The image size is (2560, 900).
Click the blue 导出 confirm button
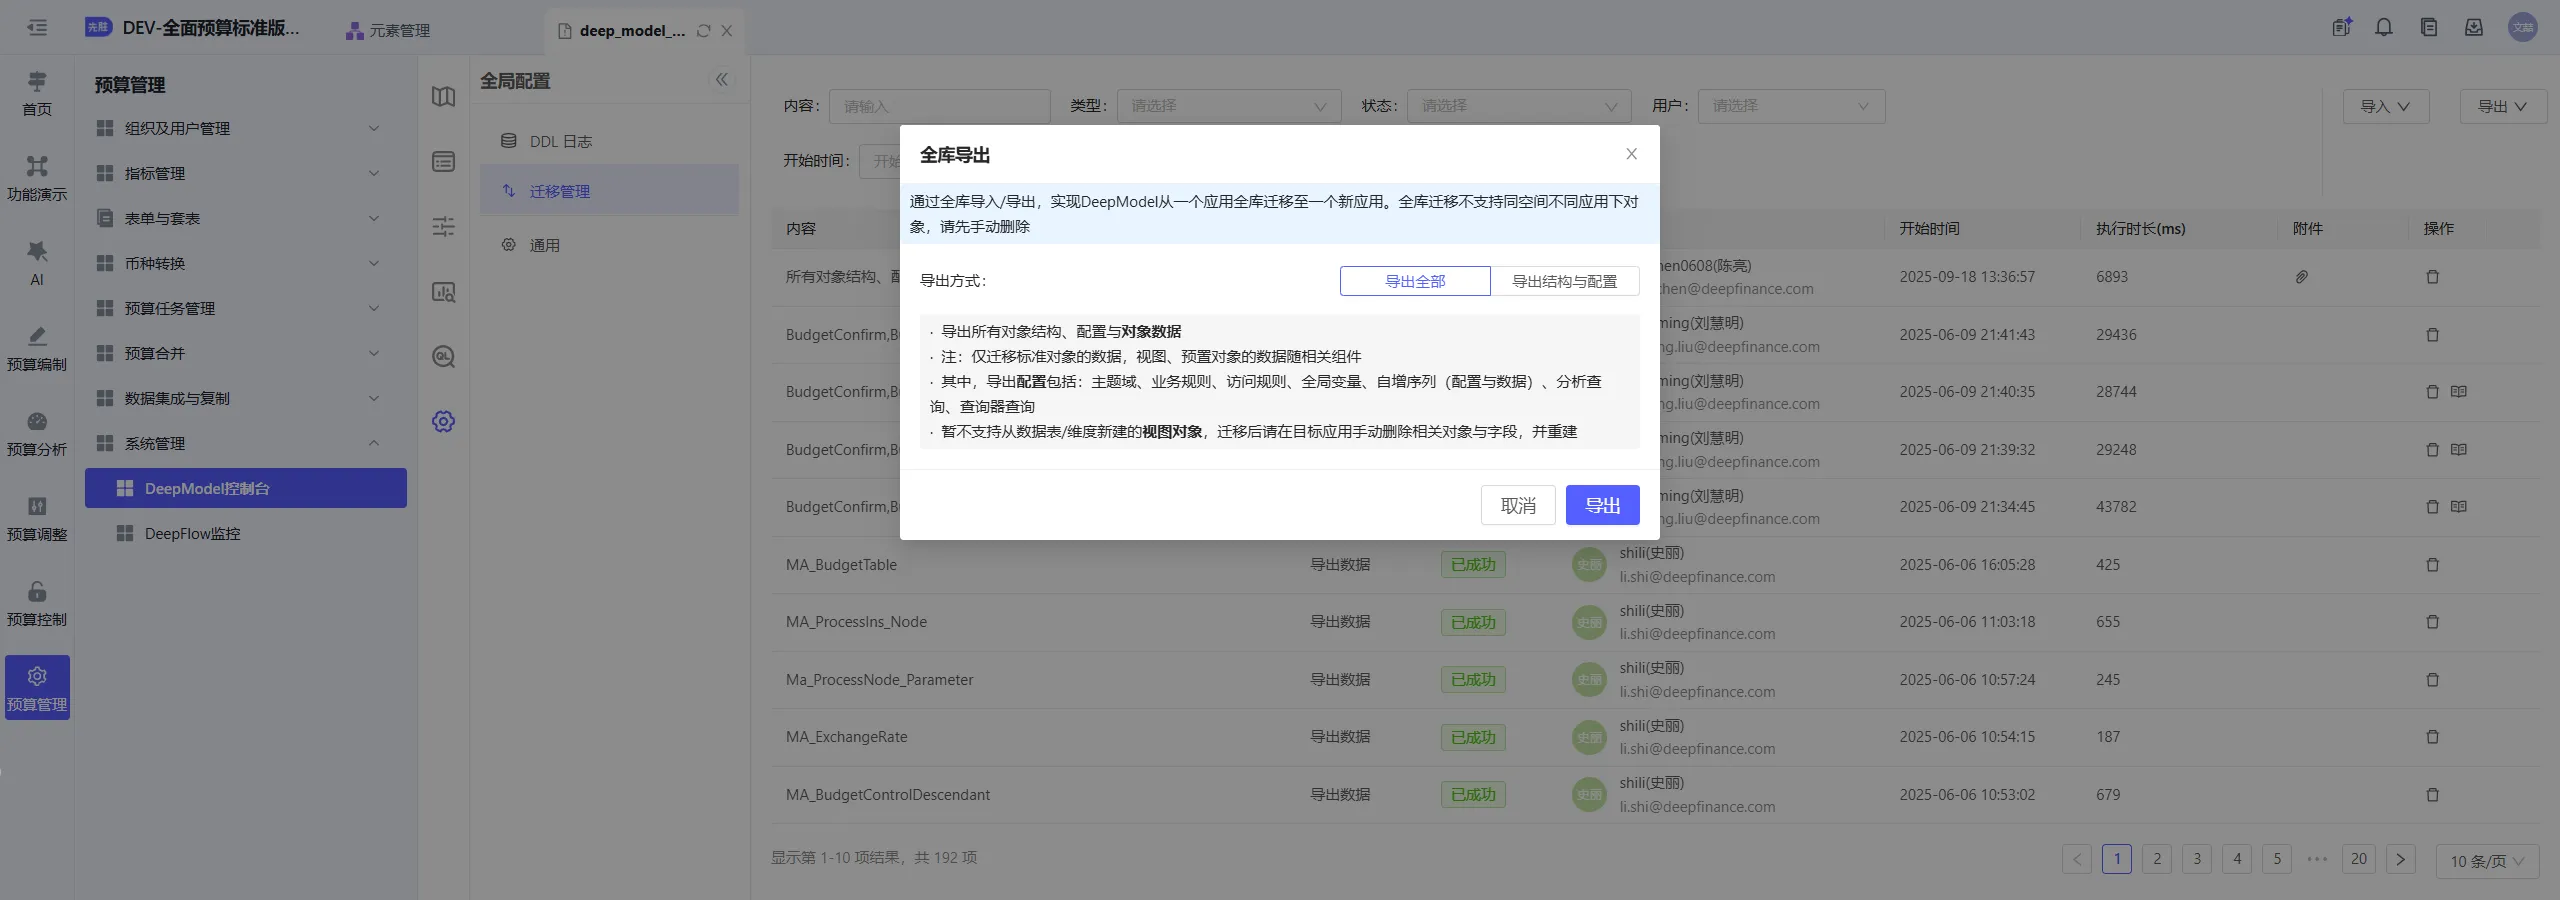[x=1602, y=505]
